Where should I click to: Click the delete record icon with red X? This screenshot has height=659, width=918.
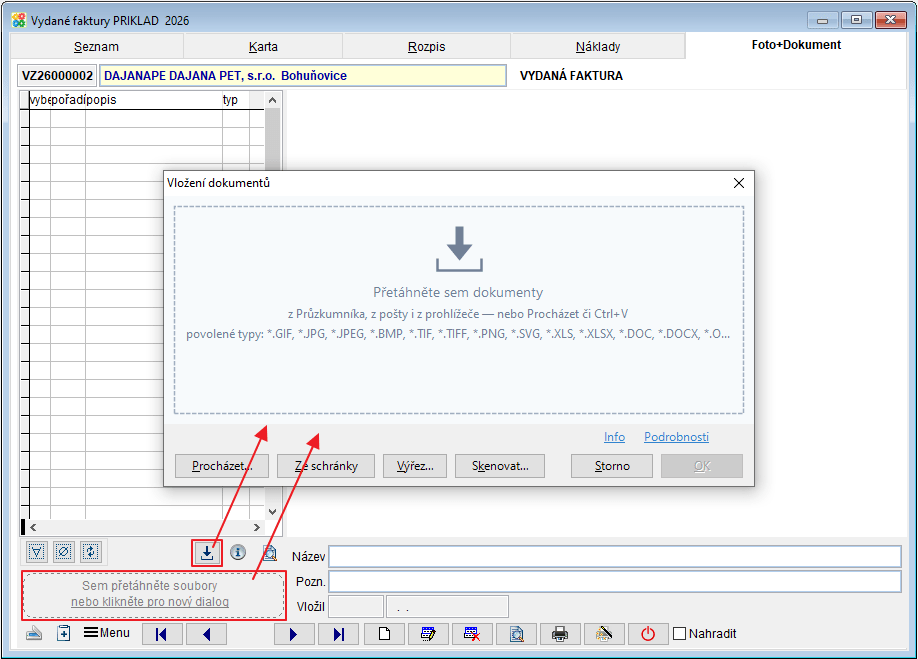[472, 634]
